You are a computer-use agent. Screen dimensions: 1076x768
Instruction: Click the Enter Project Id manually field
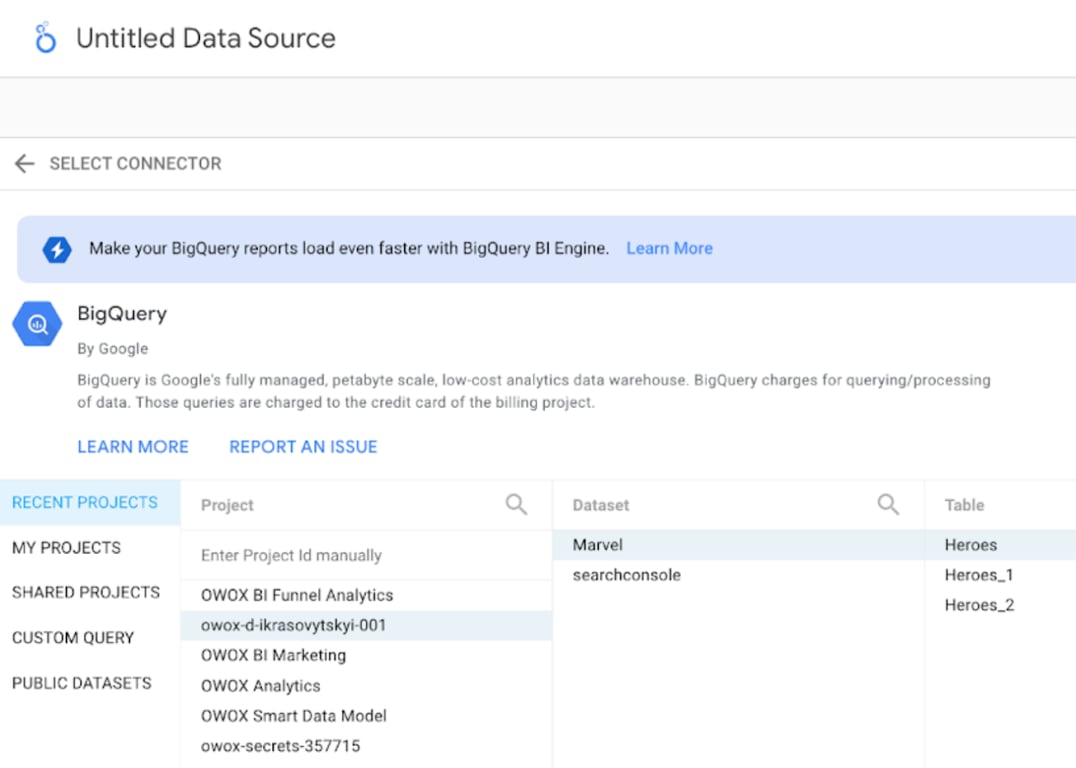[x=366, y=555]
